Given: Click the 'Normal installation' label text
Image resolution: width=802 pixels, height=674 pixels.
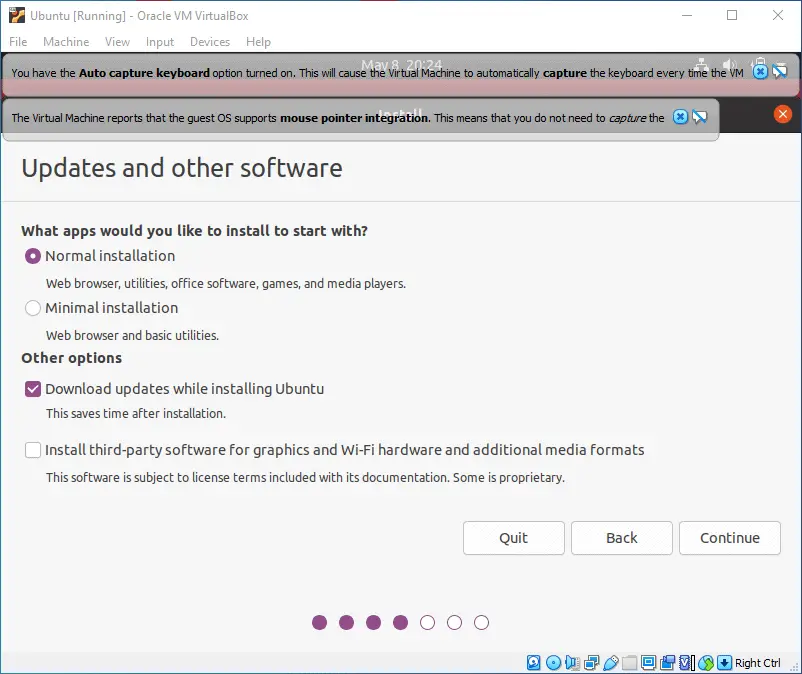Looking at the screenshot, I should (110, 256).
